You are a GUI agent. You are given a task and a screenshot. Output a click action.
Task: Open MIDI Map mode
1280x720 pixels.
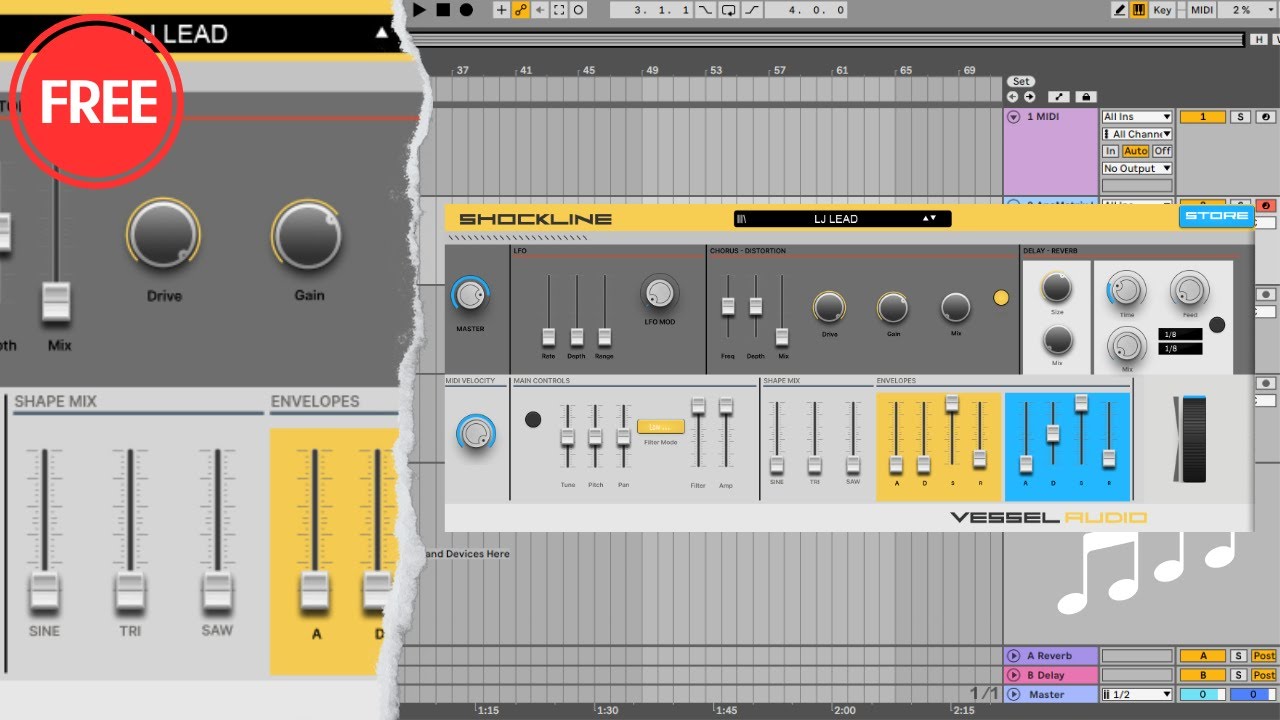point(1203,10)
